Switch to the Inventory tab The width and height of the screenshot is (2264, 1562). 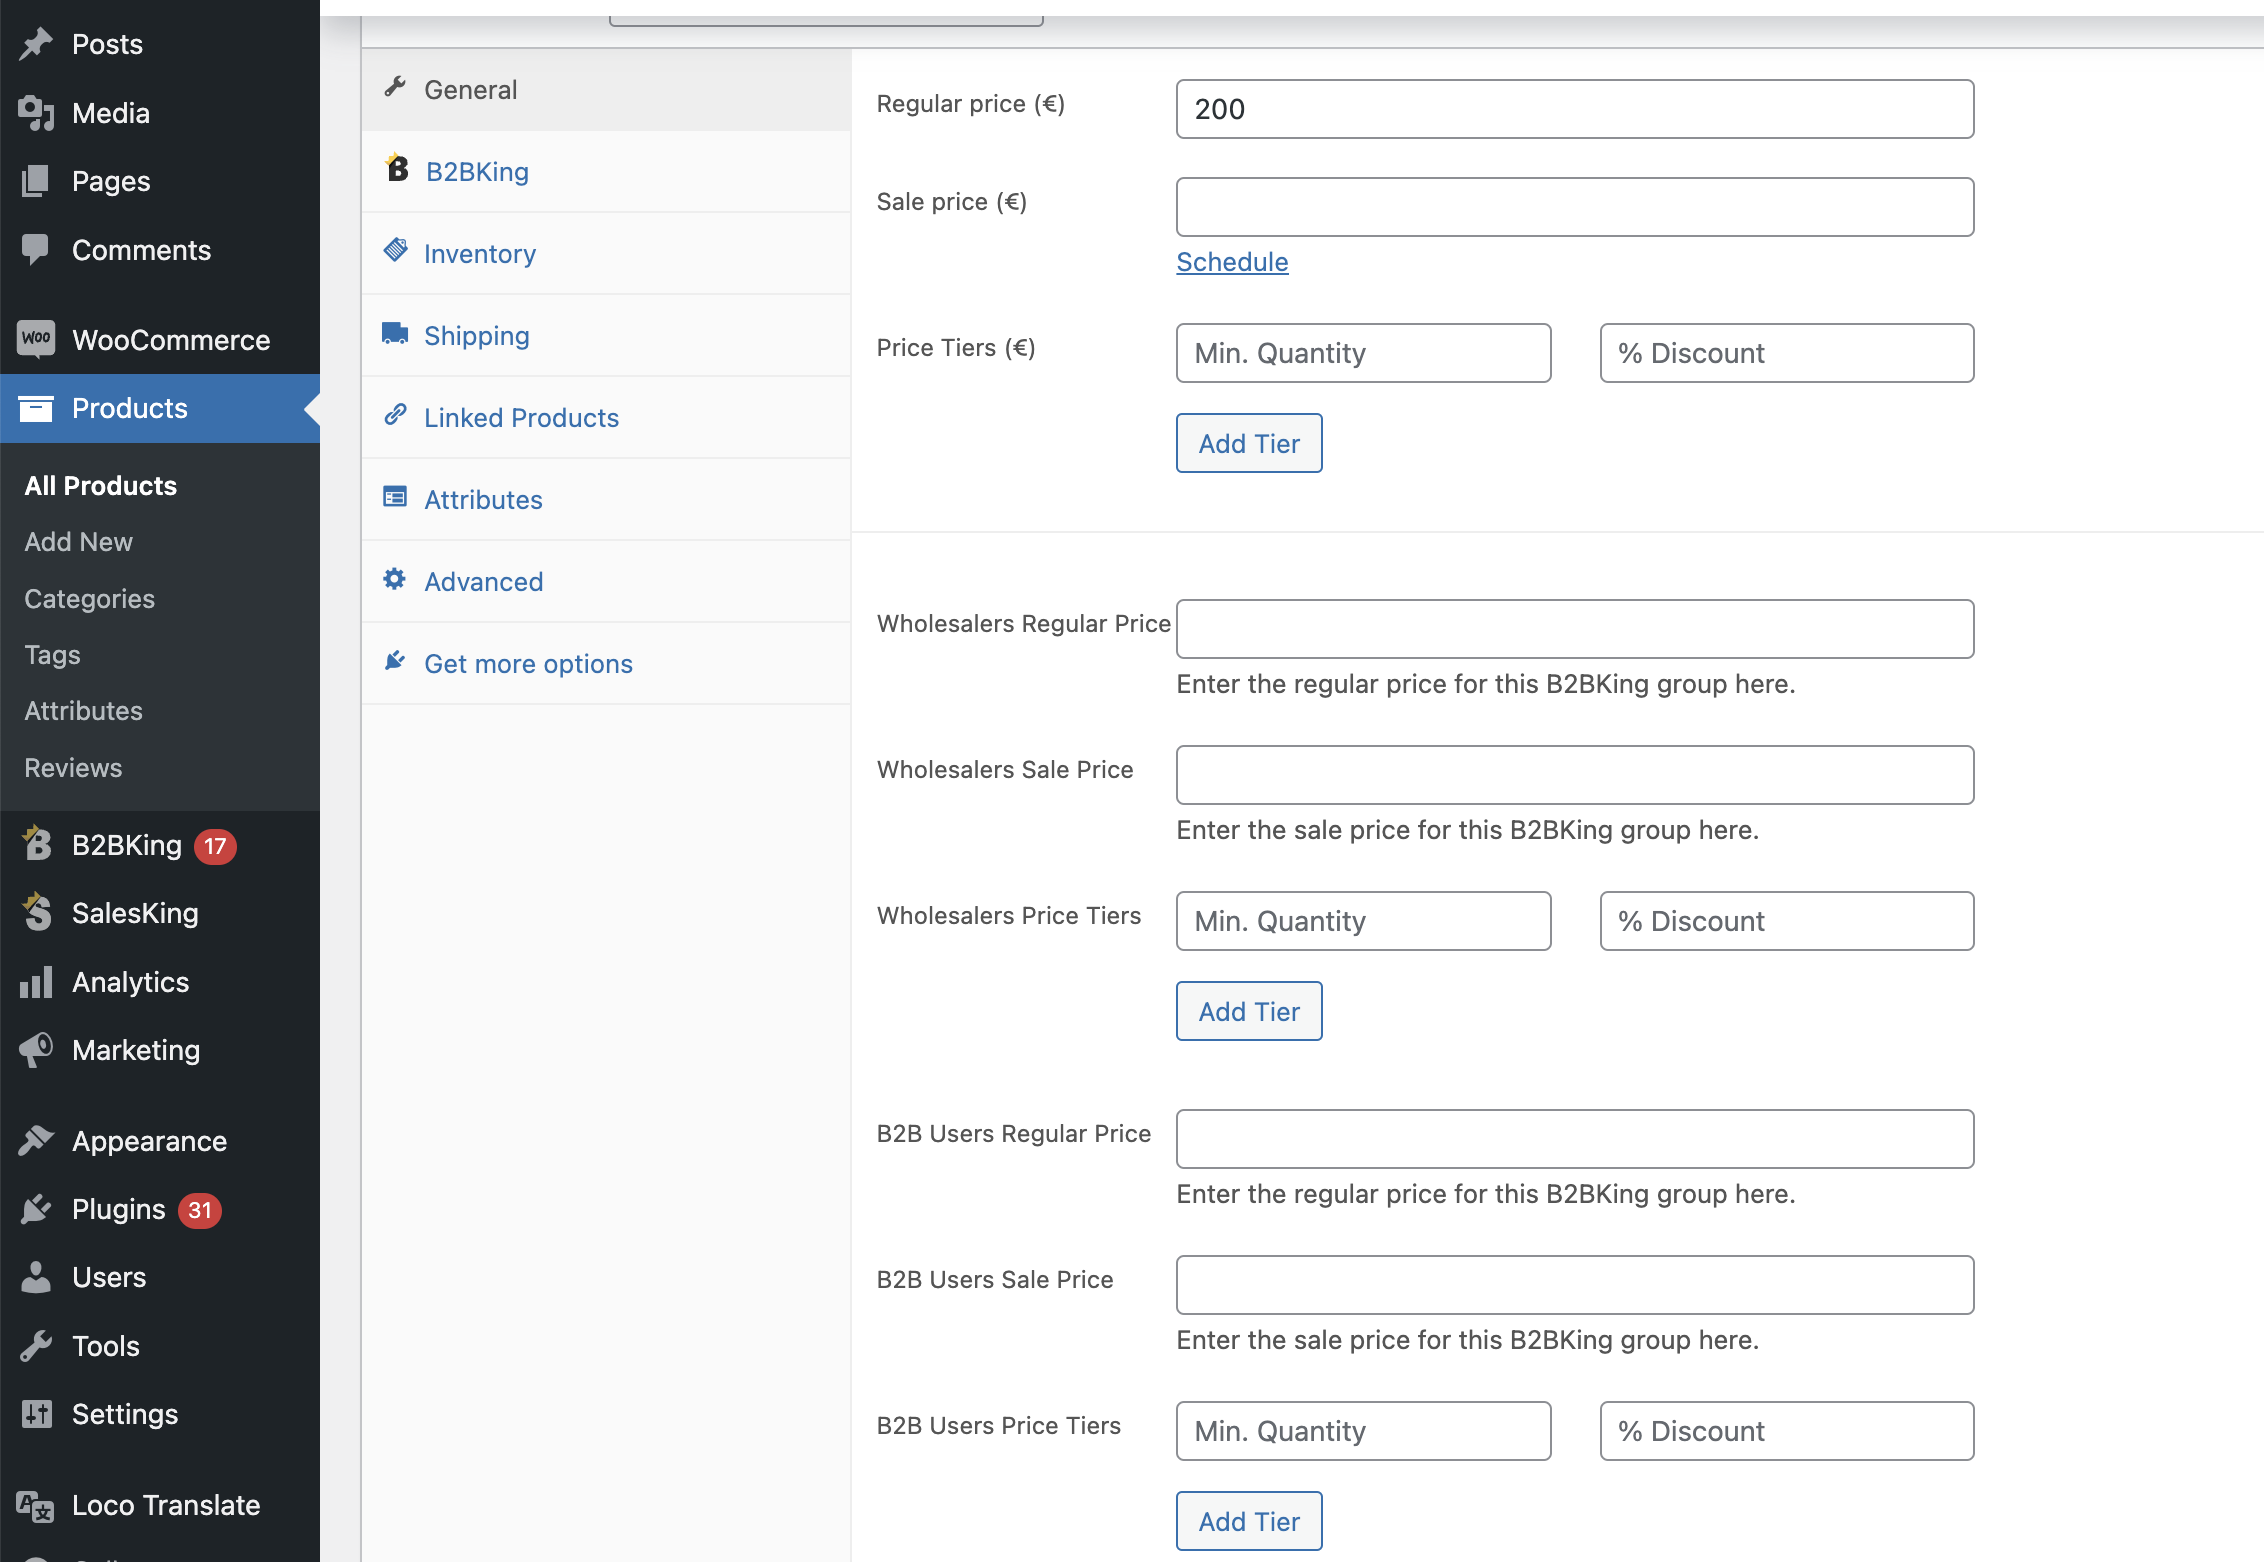(x=606, y=254)
